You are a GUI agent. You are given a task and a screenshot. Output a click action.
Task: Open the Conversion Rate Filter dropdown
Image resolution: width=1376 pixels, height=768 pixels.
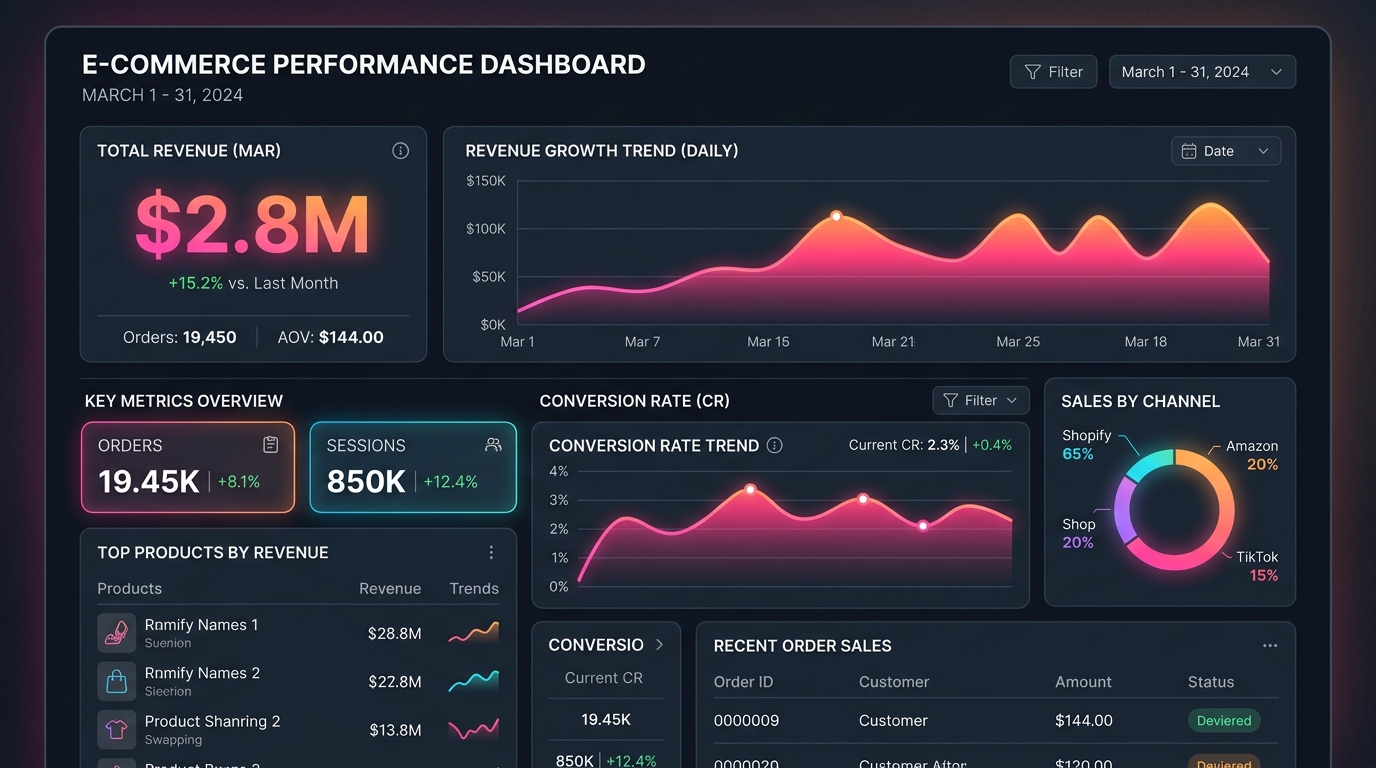pyautogui.click(x=981, y=400)
